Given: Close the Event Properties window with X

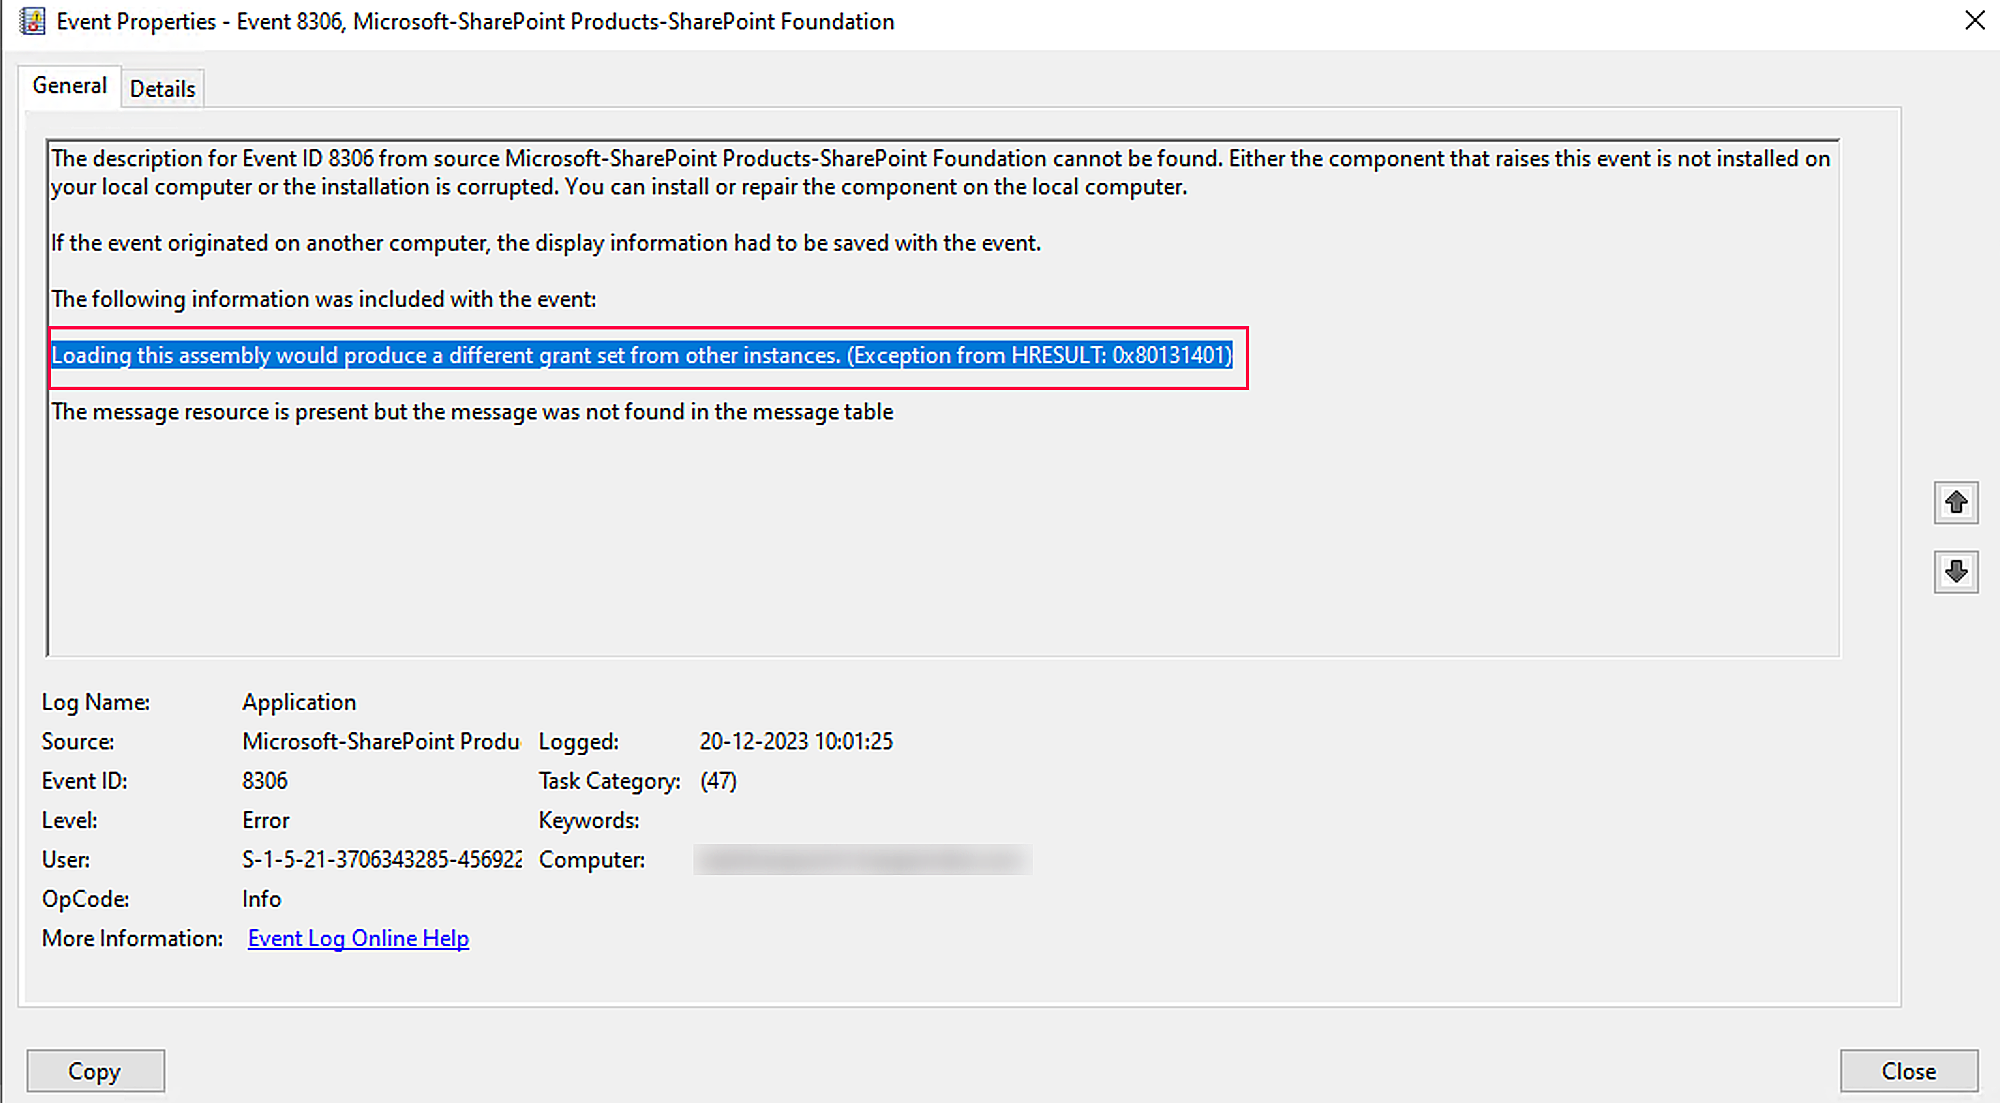Looking at the screenshot, I should [x=1974, y=21].
